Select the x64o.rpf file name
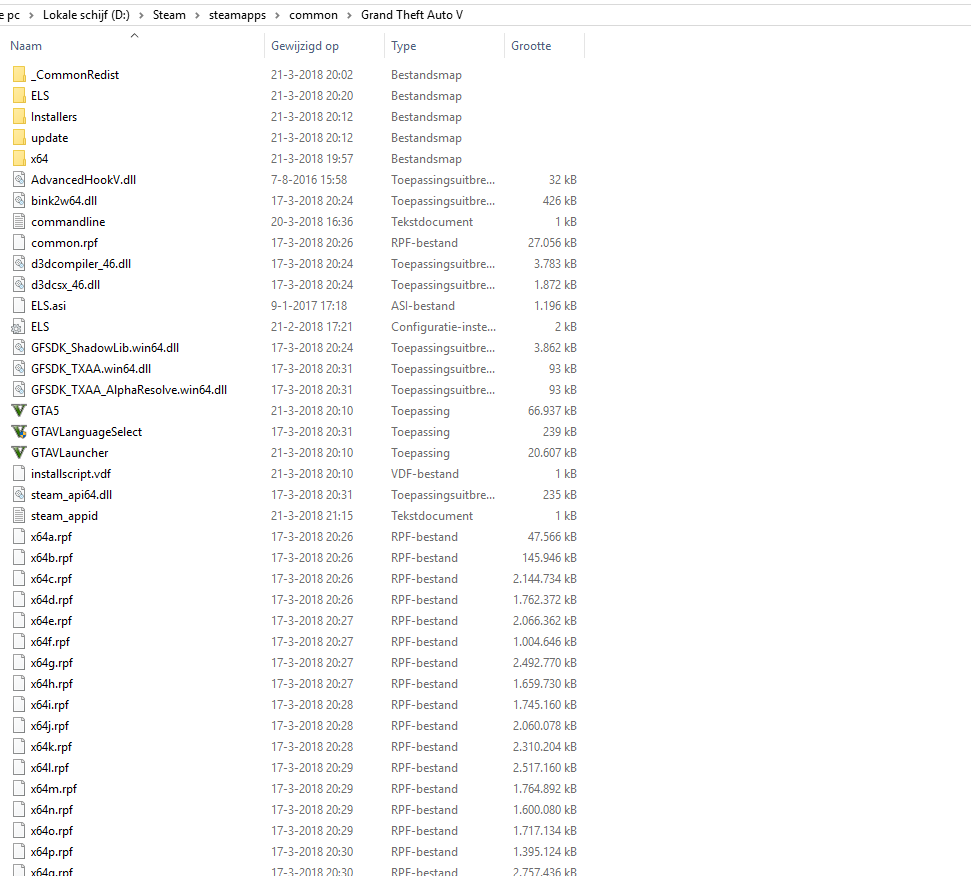 click(x=52, y=831)
